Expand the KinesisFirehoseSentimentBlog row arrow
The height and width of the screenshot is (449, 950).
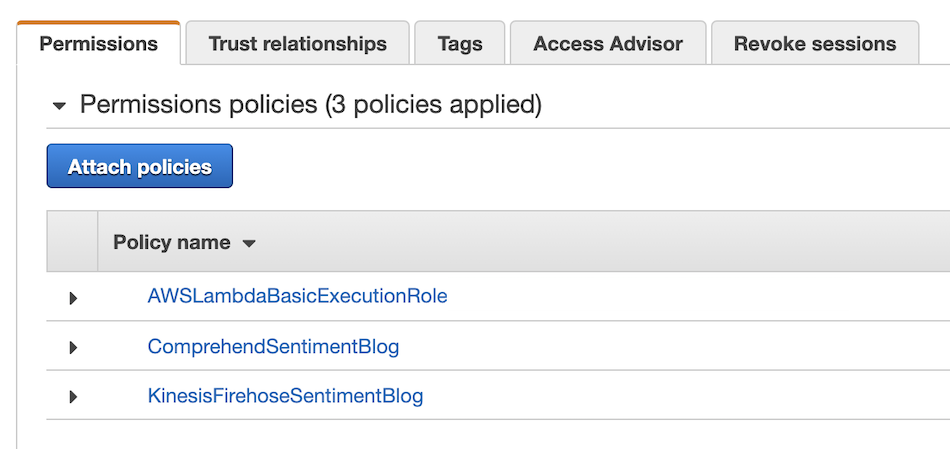73,396
